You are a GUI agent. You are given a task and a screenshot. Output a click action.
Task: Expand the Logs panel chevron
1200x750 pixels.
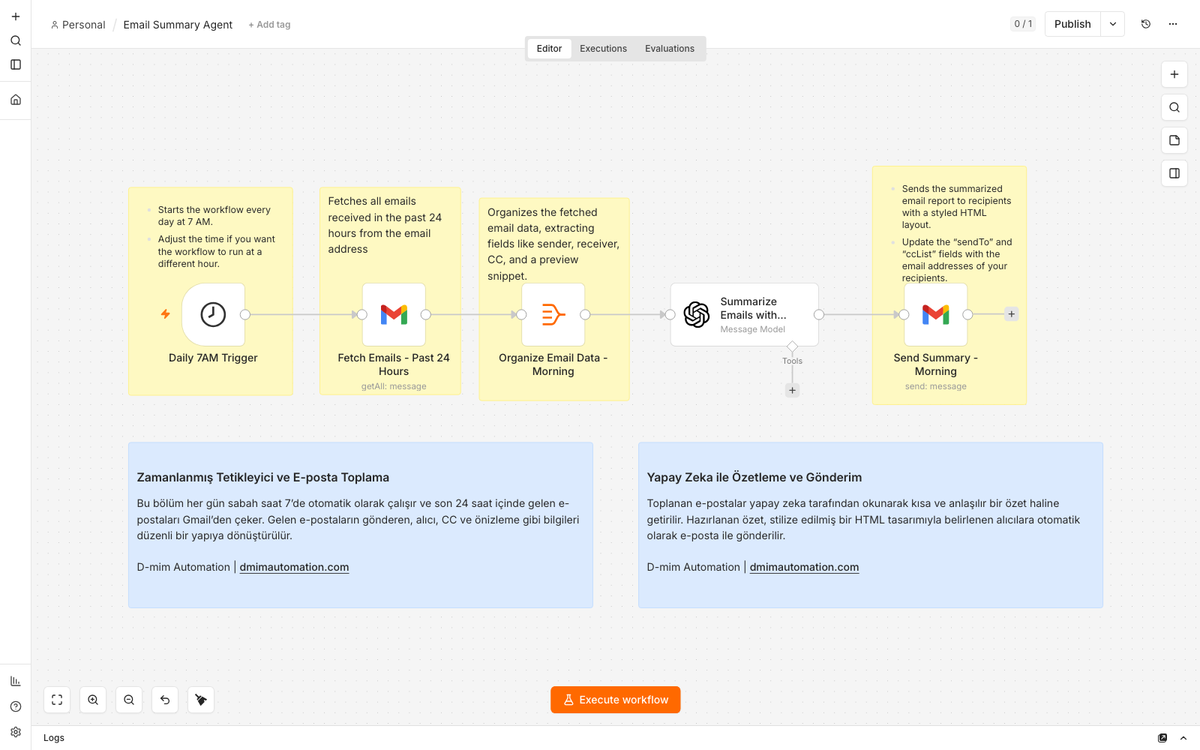pyautogui.click(x=1184, y=738)
